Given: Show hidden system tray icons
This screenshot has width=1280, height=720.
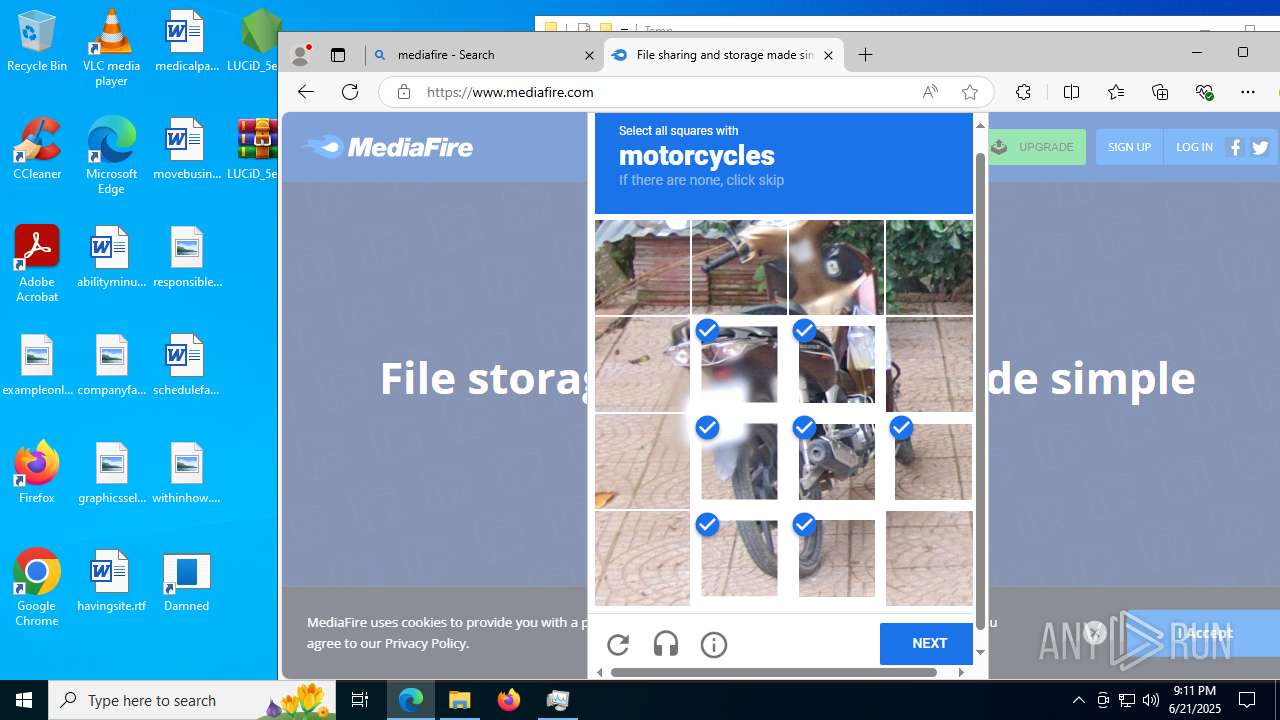Looking at the screenshot, I should point(1078,700).
